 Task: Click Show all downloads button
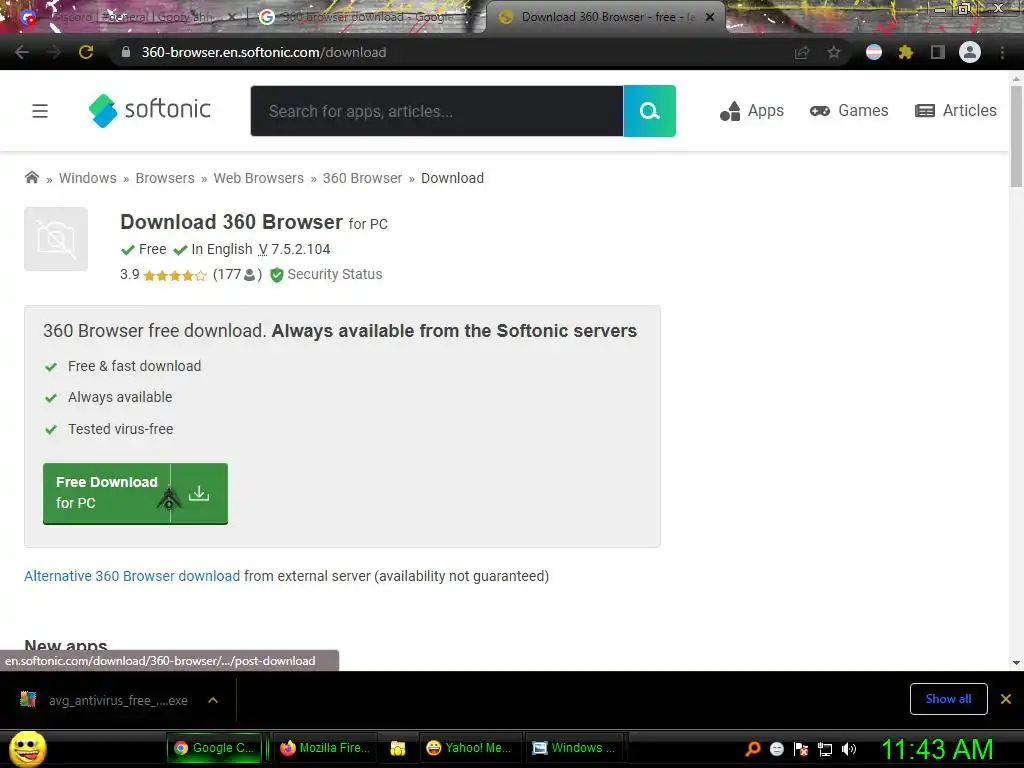(948, 699)
